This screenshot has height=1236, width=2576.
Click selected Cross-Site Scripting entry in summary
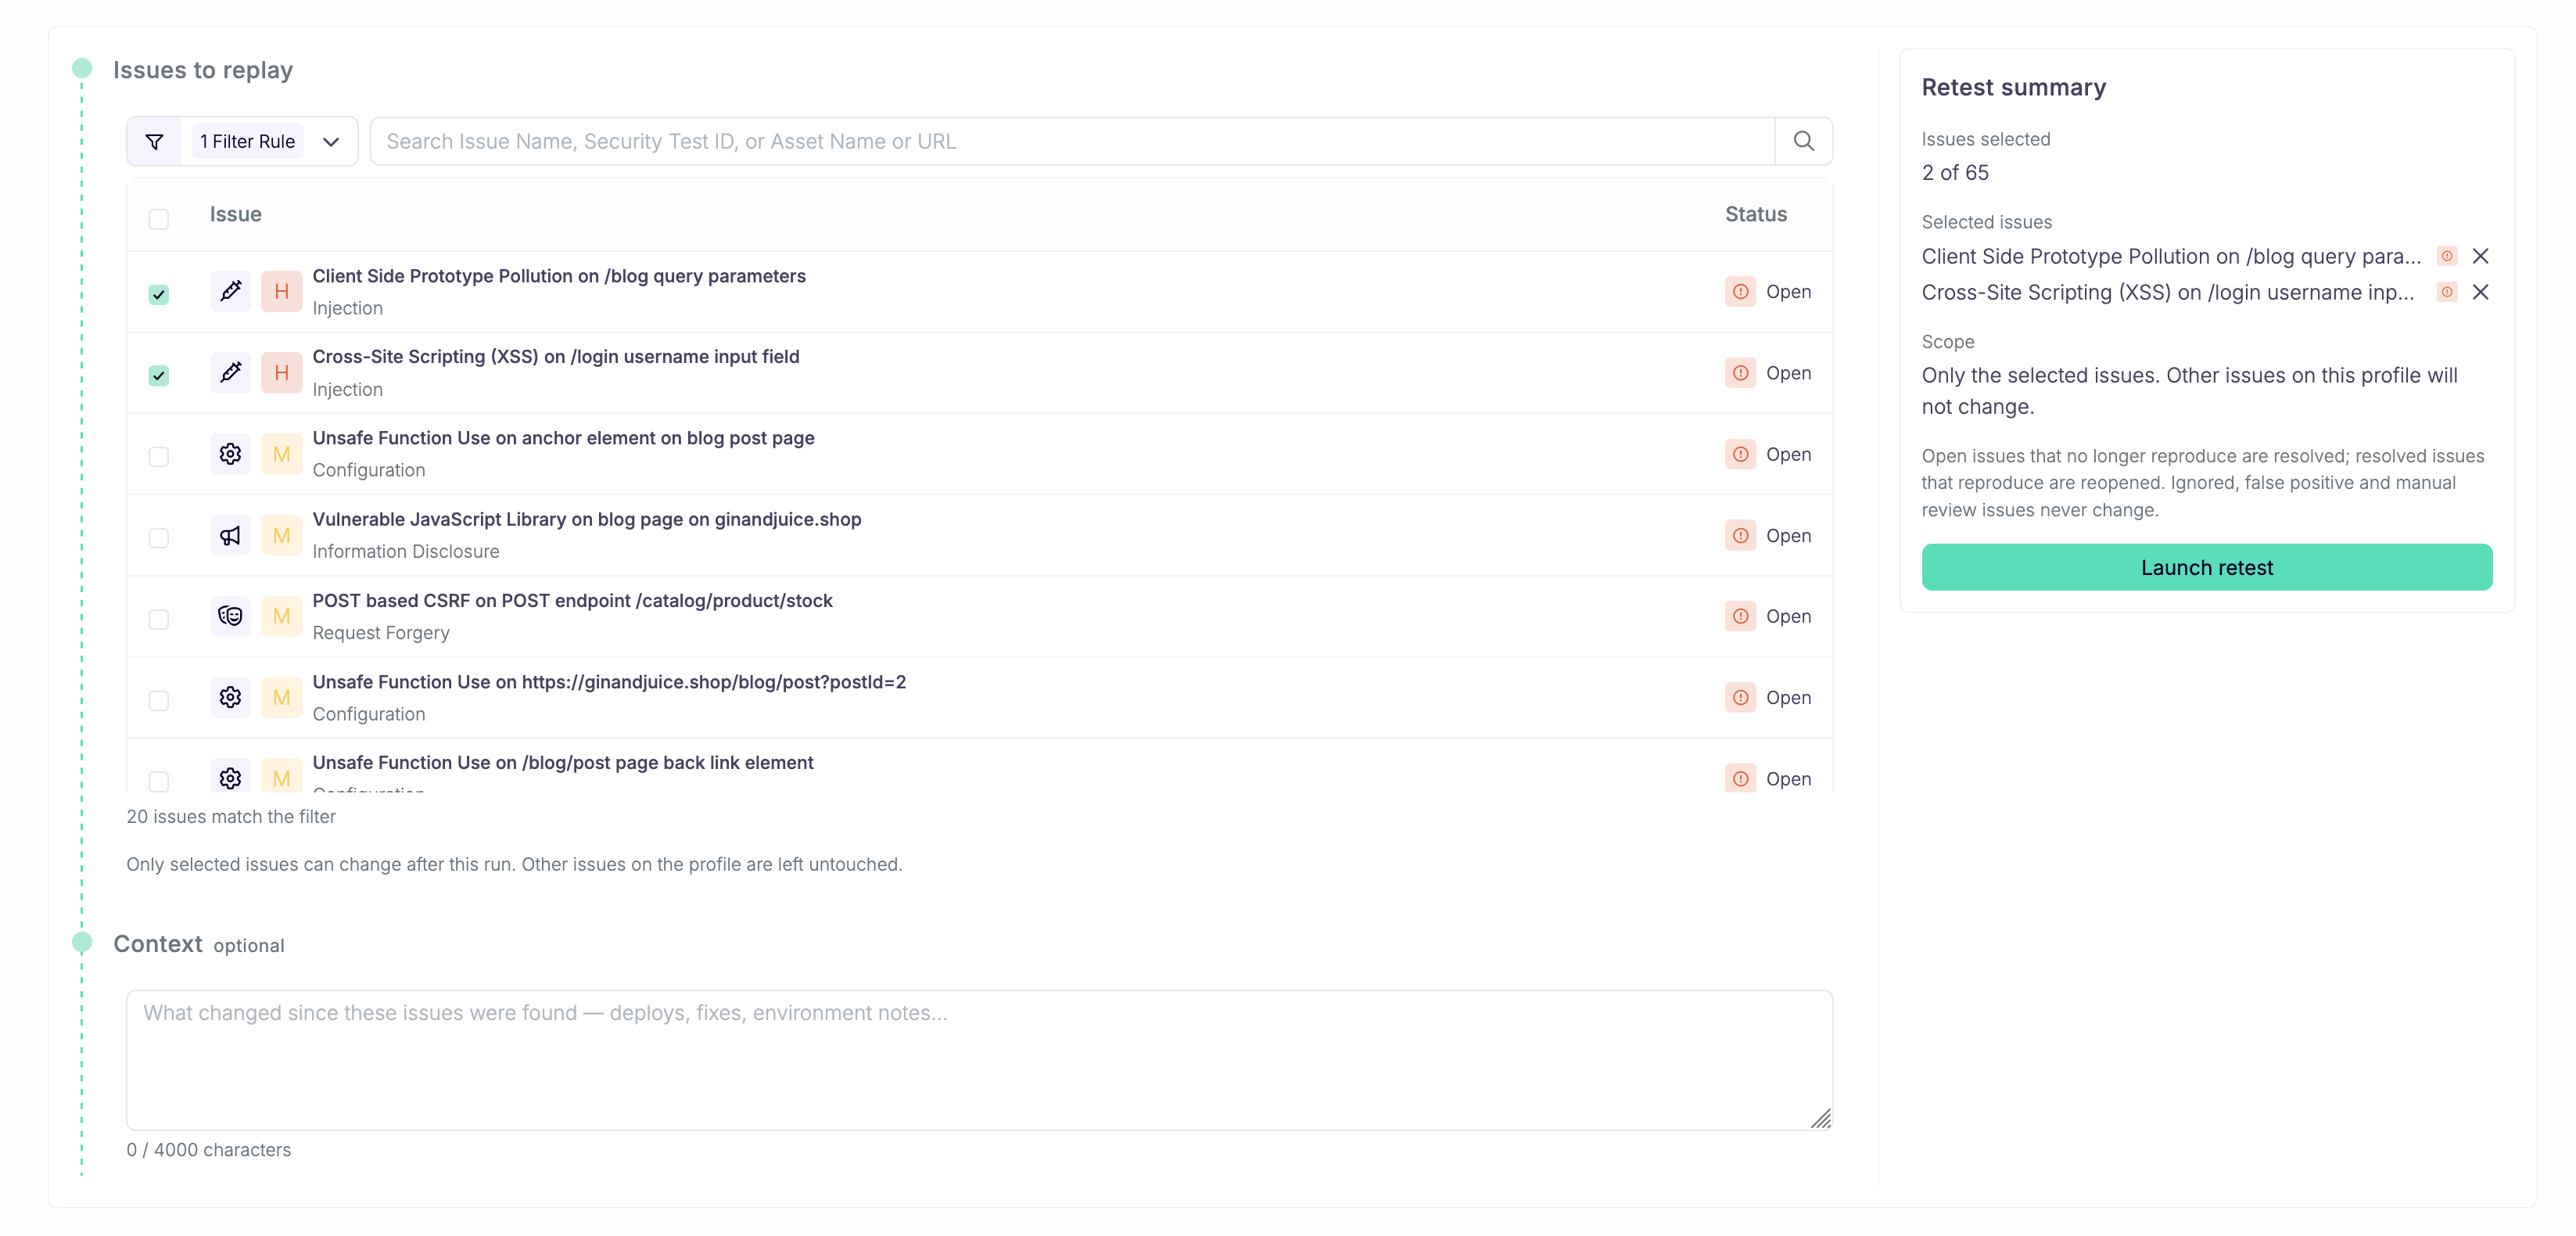coord(2167,292)
